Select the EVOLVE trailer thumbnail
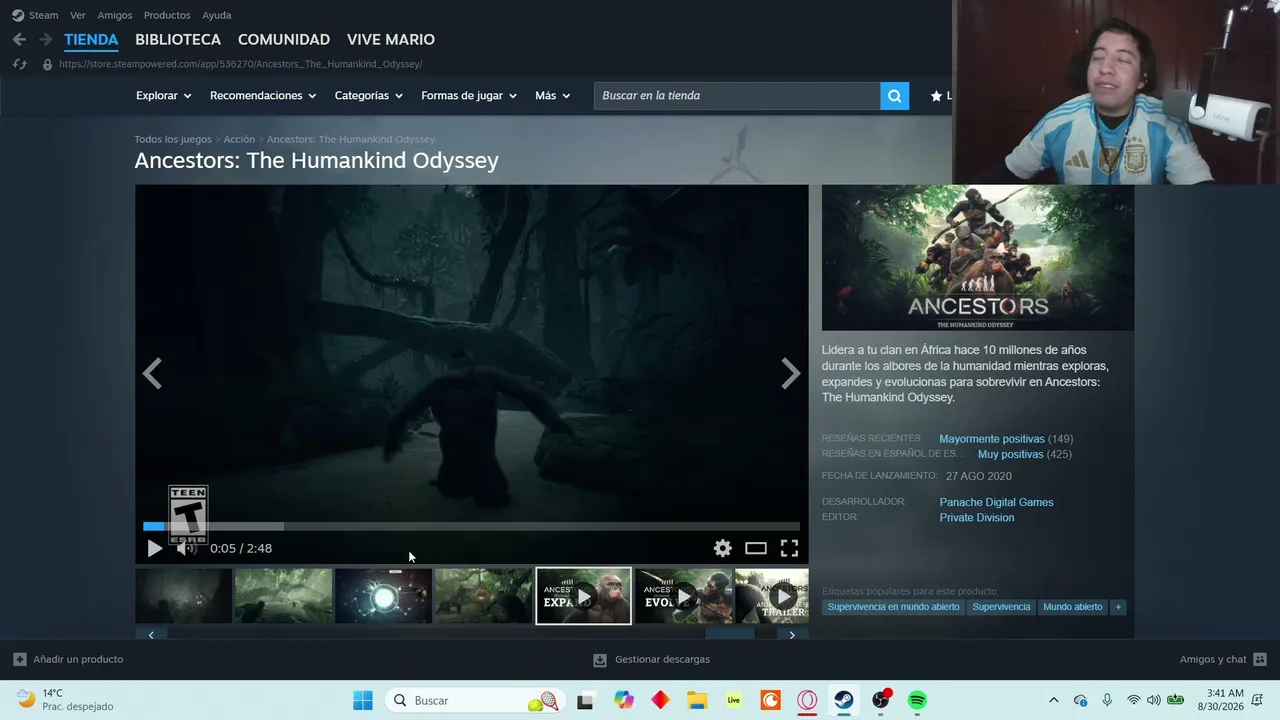This screenshot has height=720, width=1280. [684, 596]
